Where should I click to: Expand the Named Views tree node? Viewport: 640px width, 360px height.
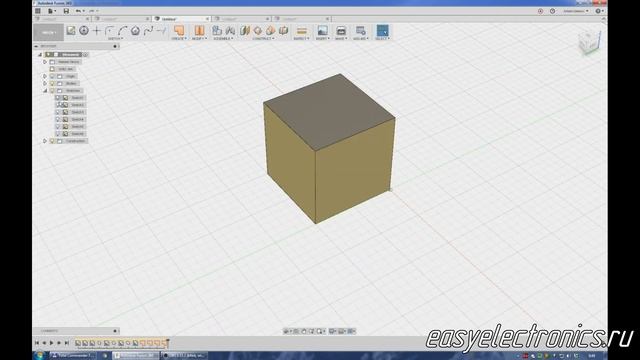coord(45,62)
